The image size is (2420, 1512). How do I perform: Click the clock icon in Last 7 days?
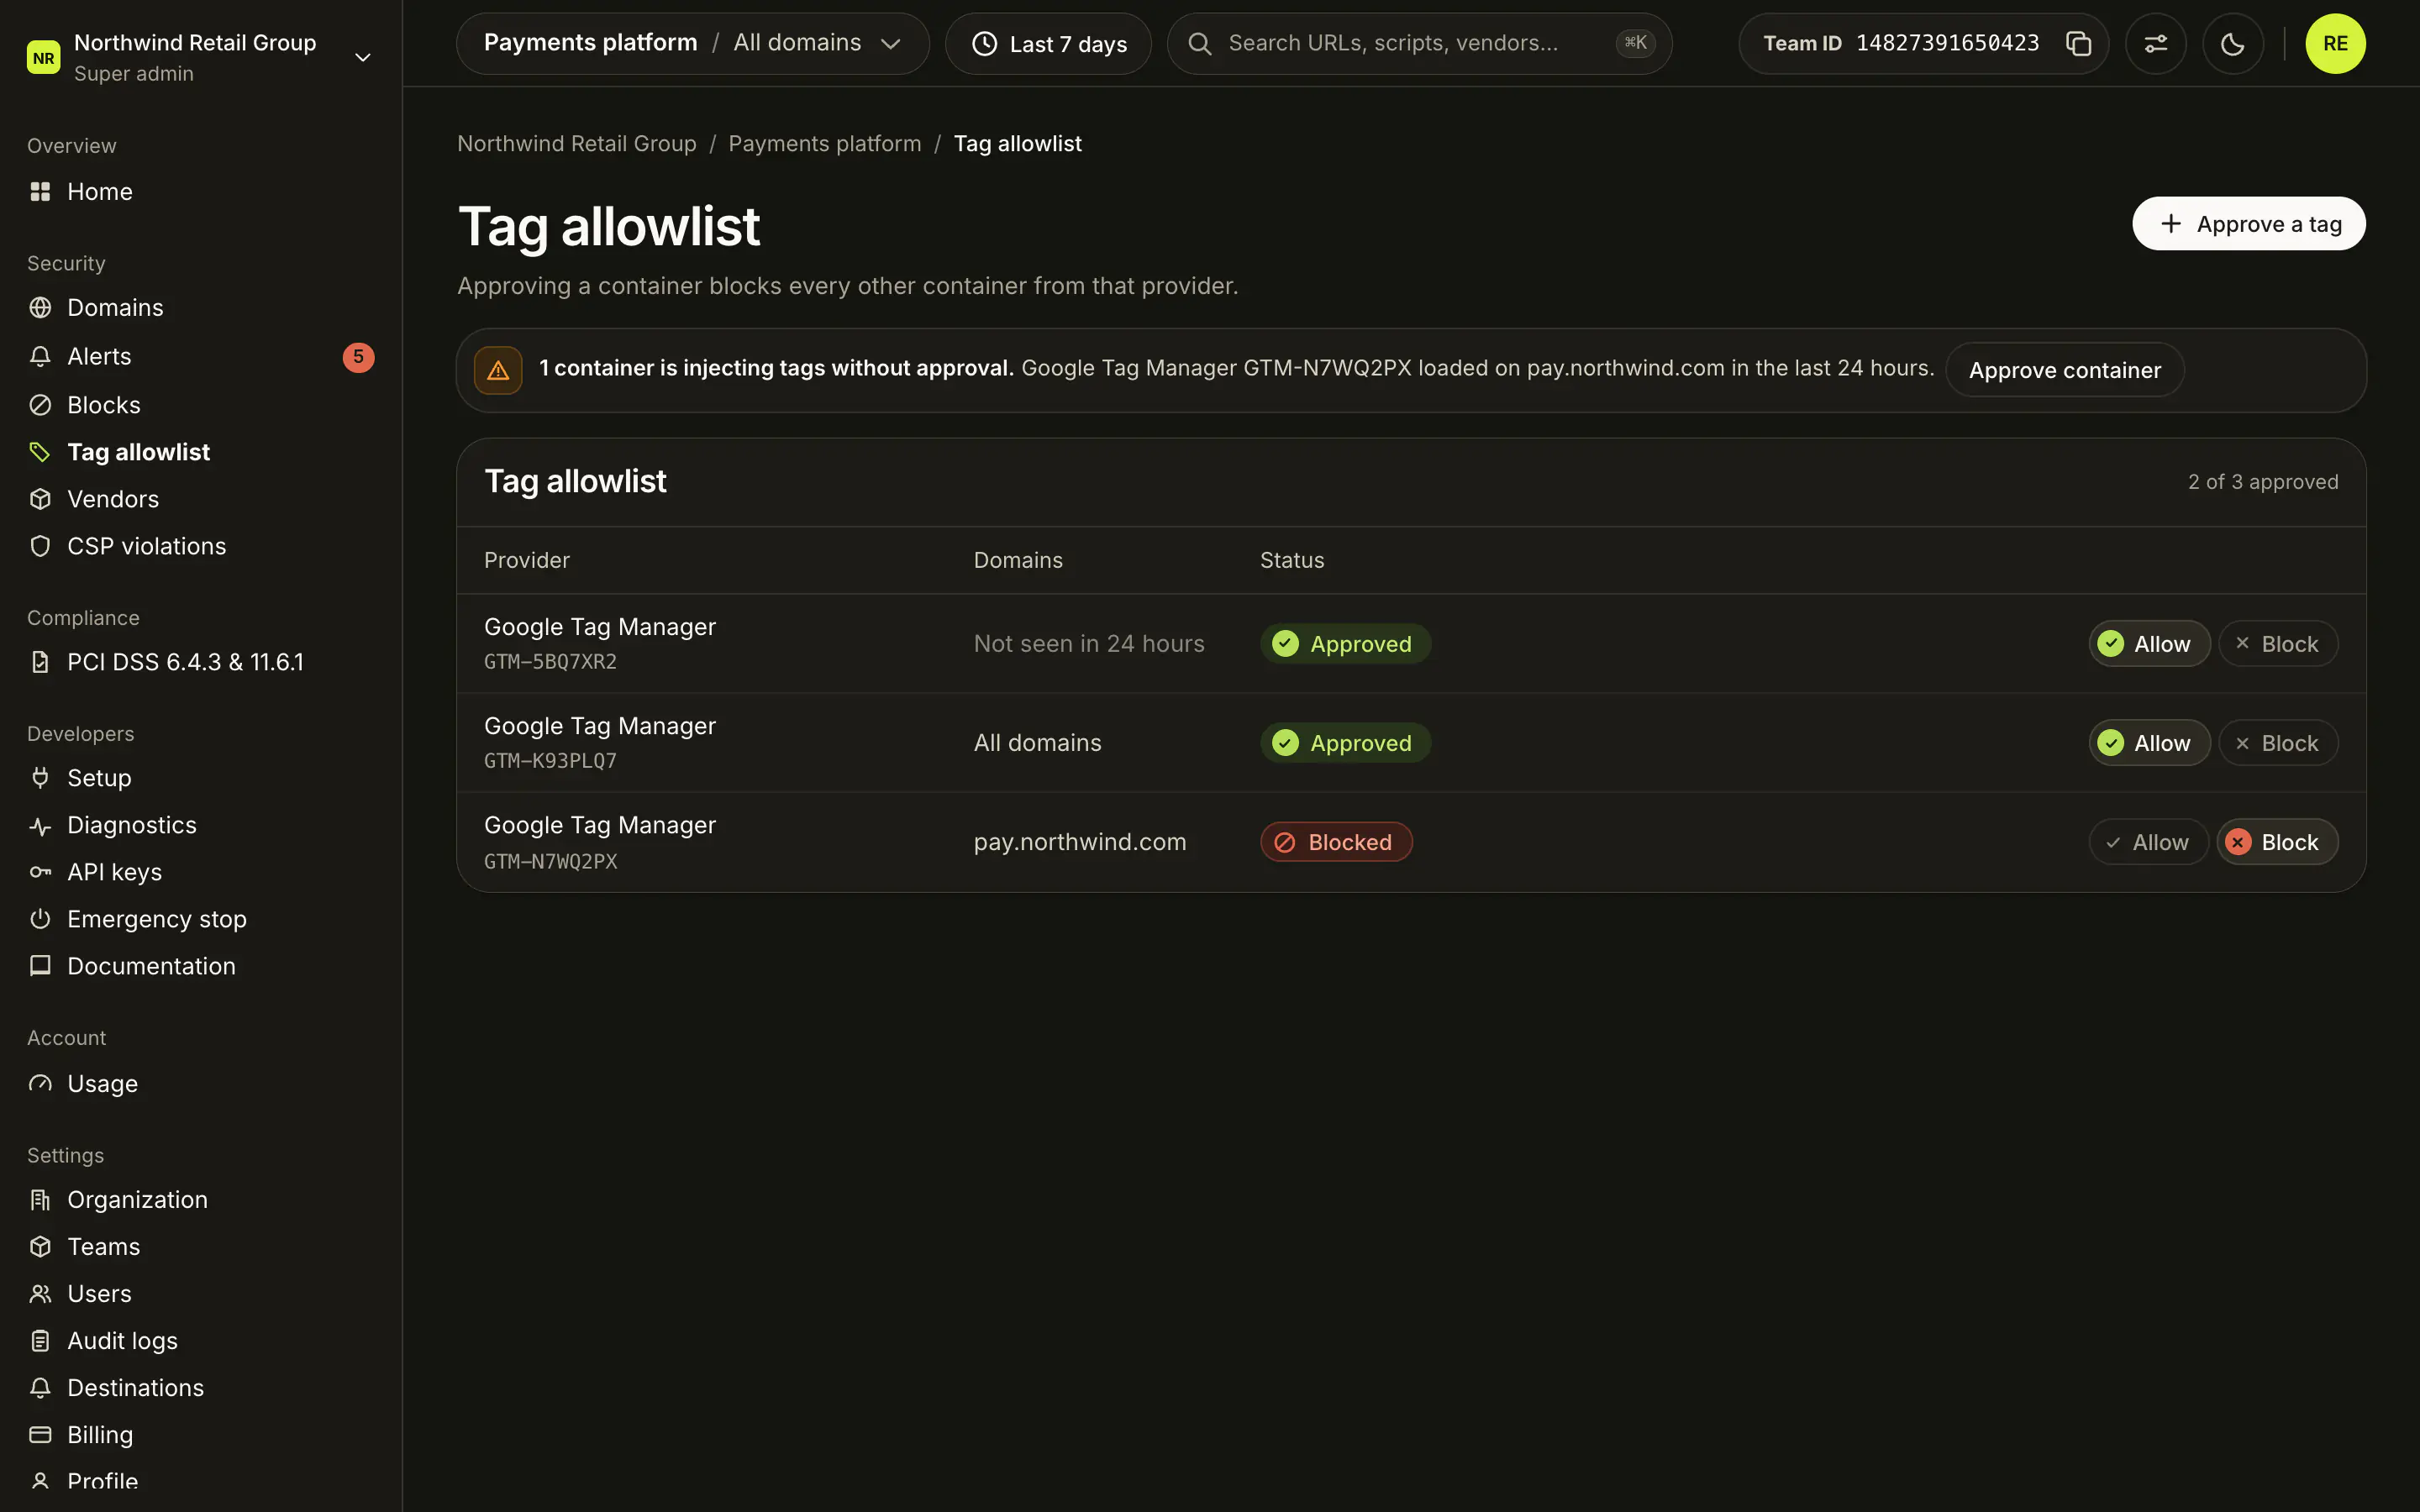(984, 44)
